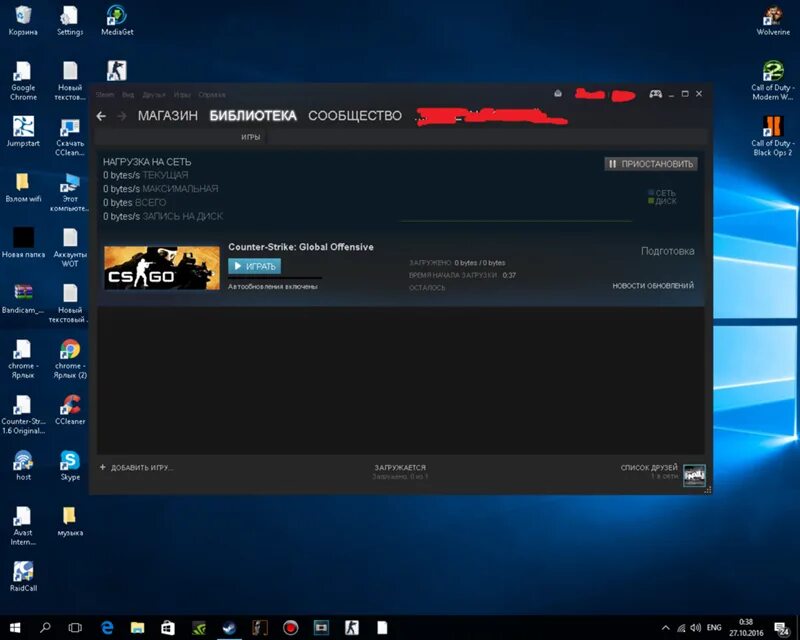Select the музыка folder
Screen dimensions: 800x640
coord(70,521)
